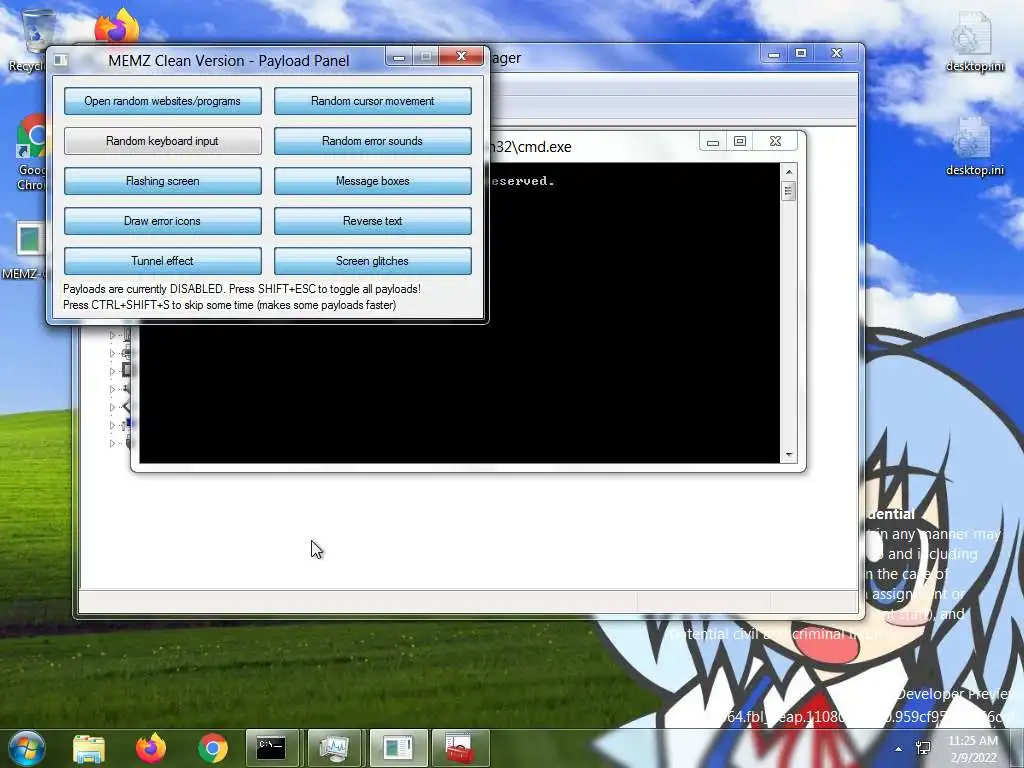Switch to the MEMZ panel taskbar button
This screenshot has width=1024, height=768.
[398, 748]
